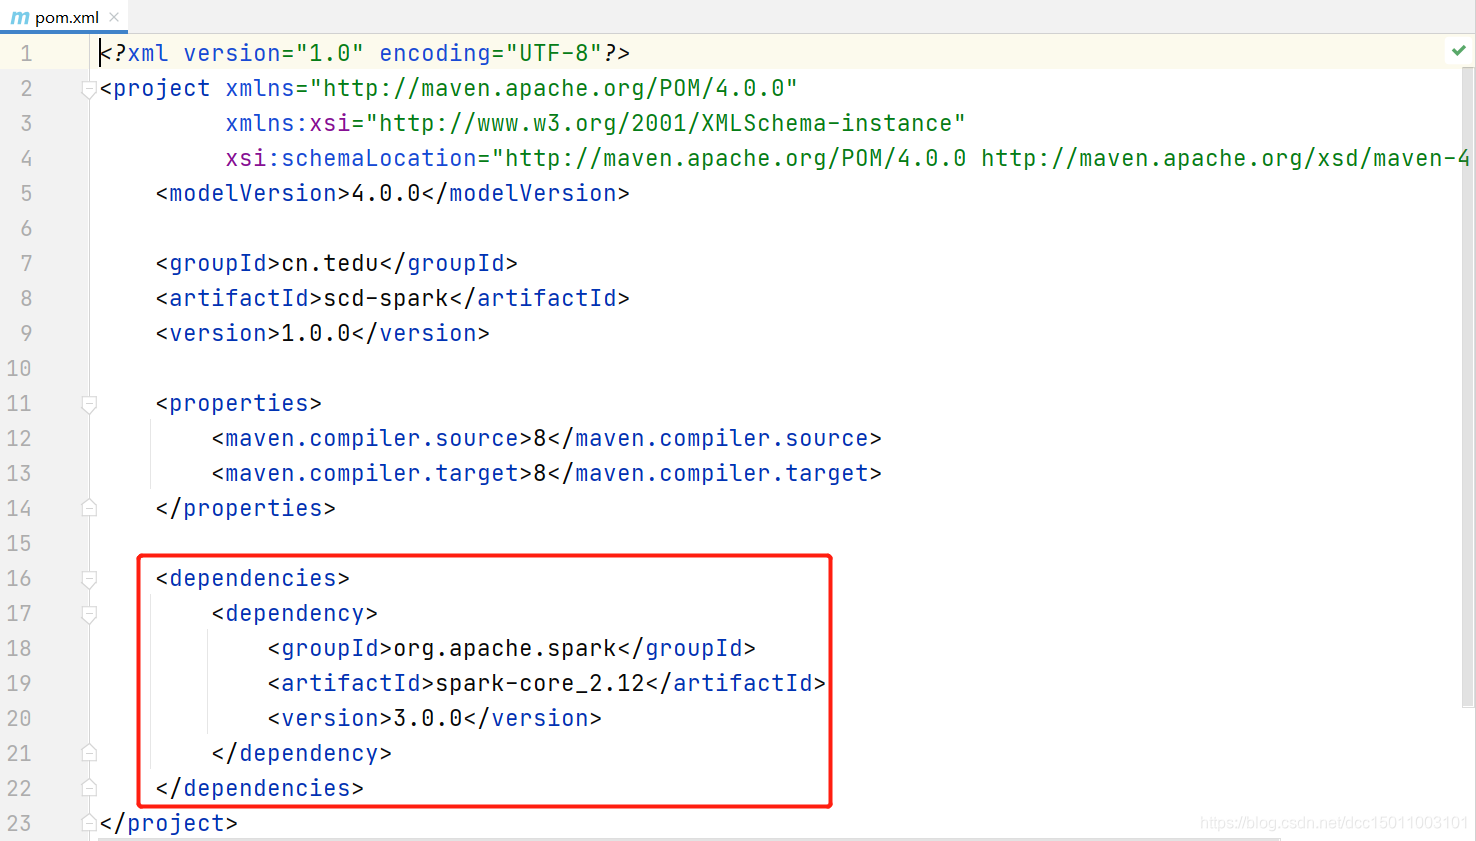Click the xml version declaration on line 1

[365, 53]
